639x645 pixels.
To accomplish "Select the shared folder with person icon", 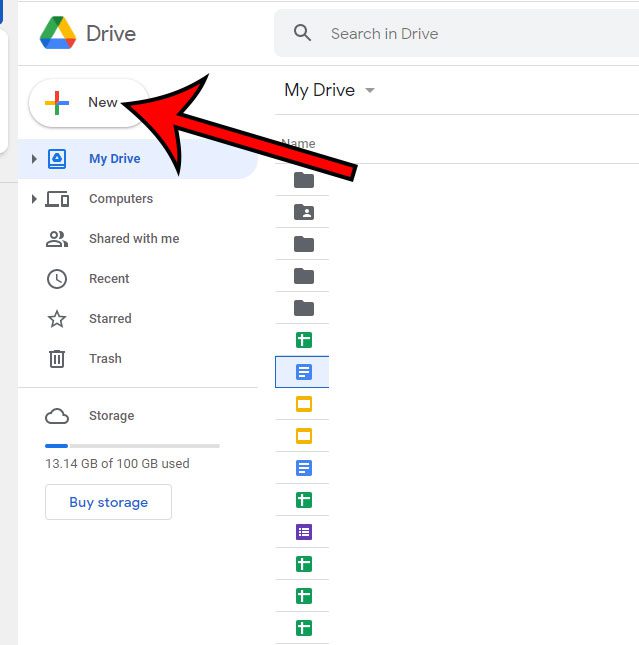I will click(x=304, y=212).
